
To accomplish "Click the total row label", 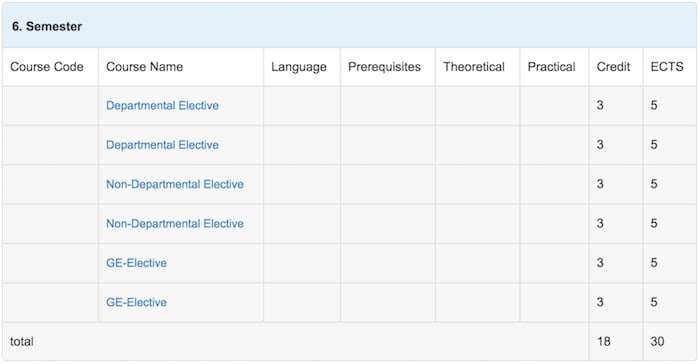I will (22, 341).
